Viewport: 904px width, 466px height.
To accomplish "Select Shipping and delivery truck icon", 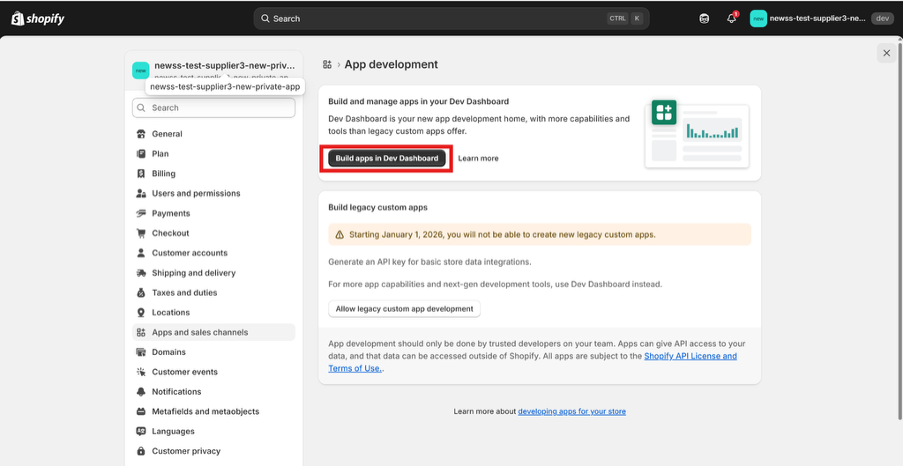I will coord(142,273).
